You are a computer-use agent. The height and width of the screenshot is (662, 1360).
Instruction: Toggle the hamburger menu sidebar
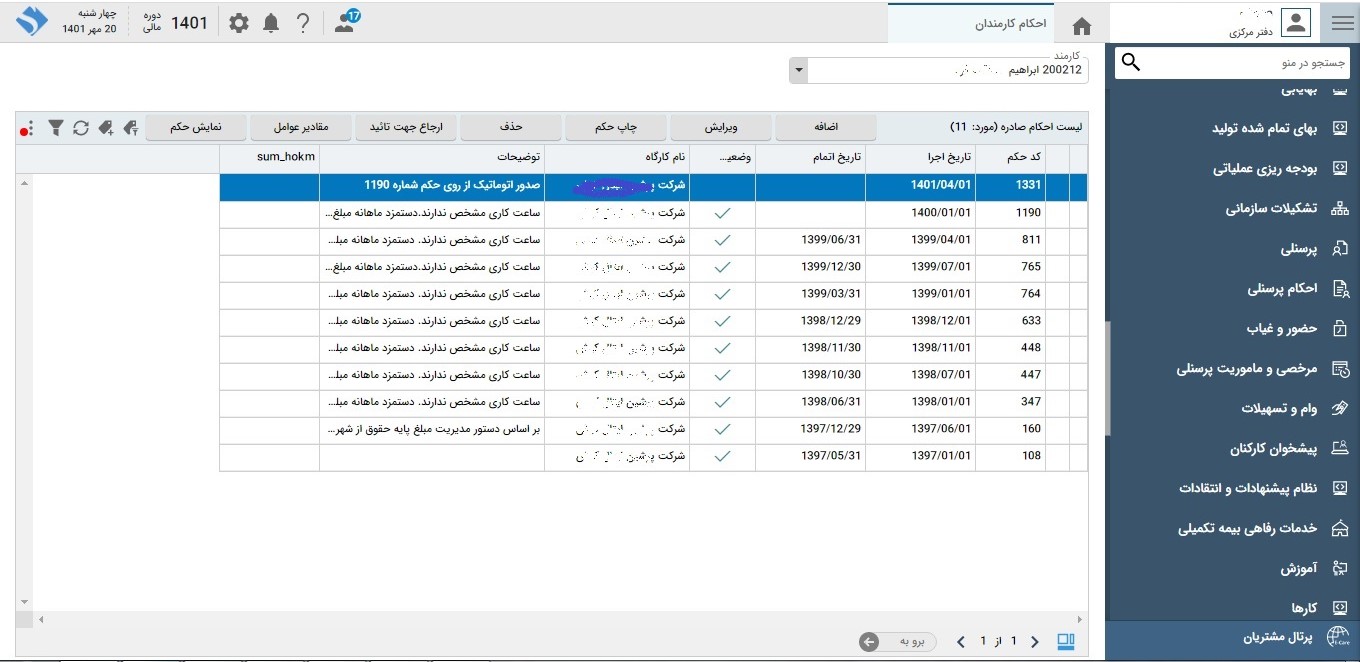coord(1341,23)
